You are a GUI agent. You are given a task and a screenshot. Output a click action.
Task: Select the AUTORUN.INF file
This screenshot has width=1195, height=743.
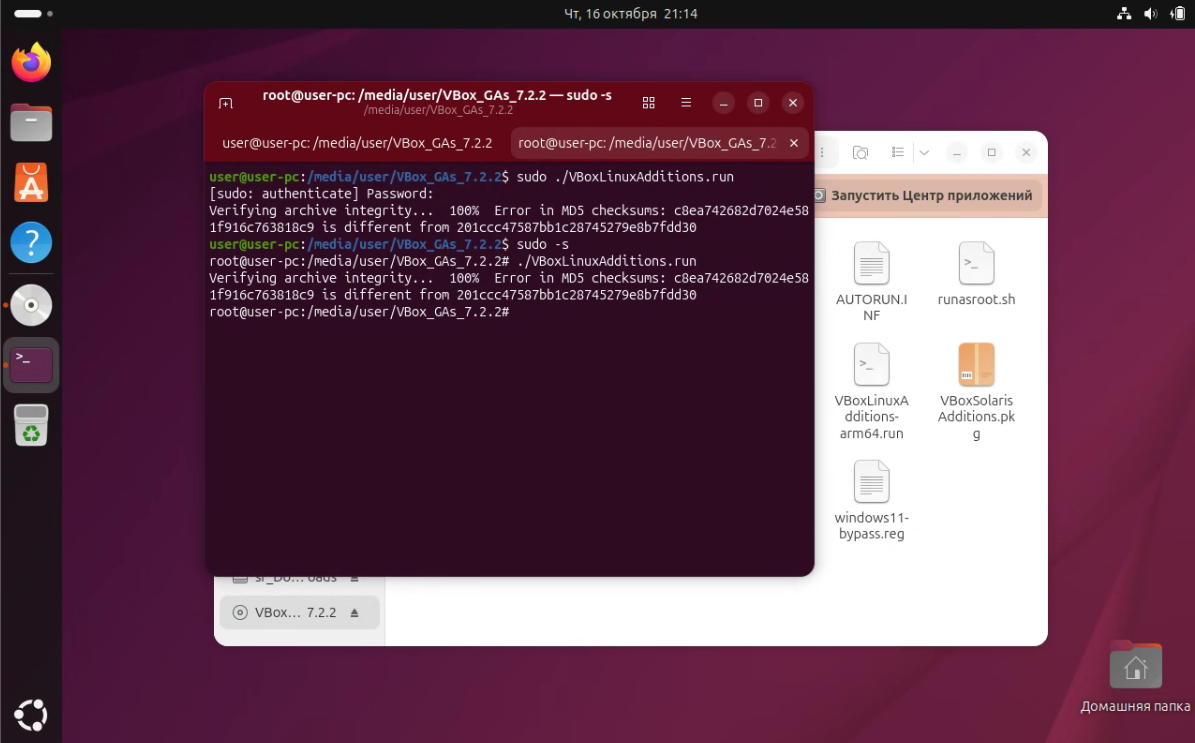(871, 281)
